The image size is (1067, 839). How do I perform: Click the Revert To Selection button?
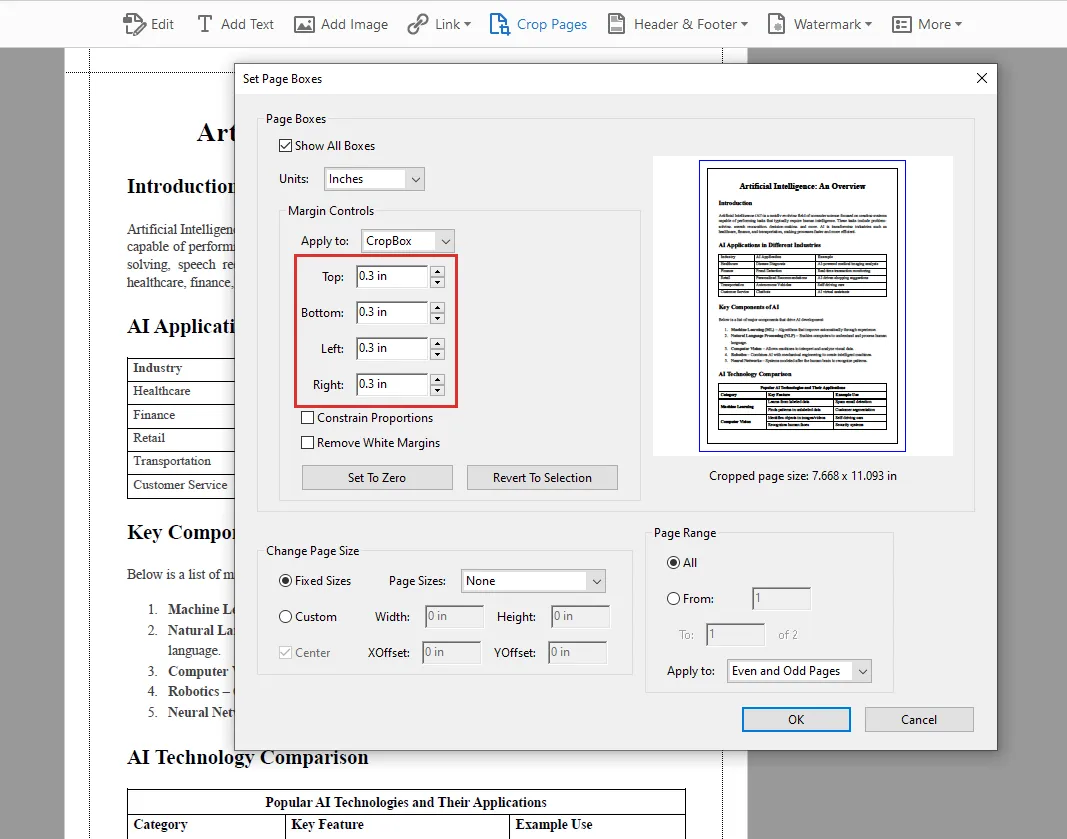[542, 478]
